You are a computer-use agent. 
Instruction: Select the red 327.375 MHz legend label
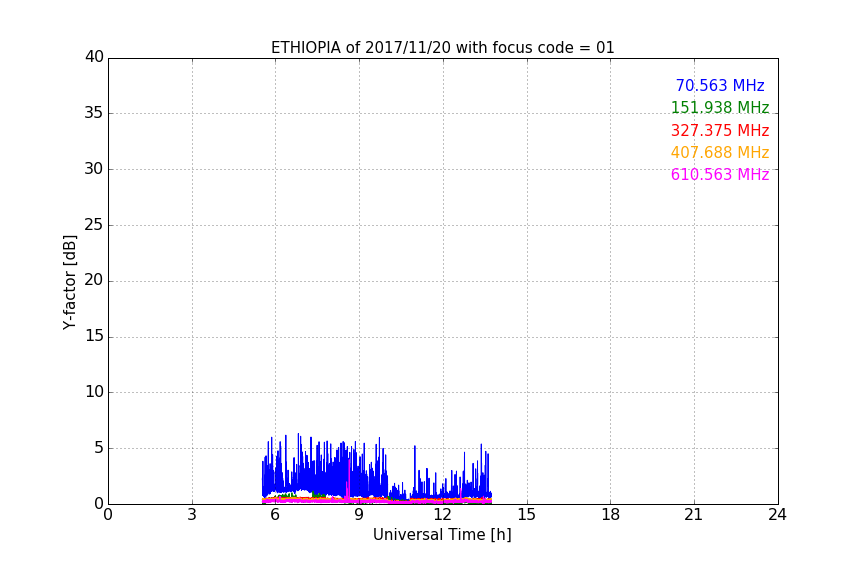(x=720, y=130)
